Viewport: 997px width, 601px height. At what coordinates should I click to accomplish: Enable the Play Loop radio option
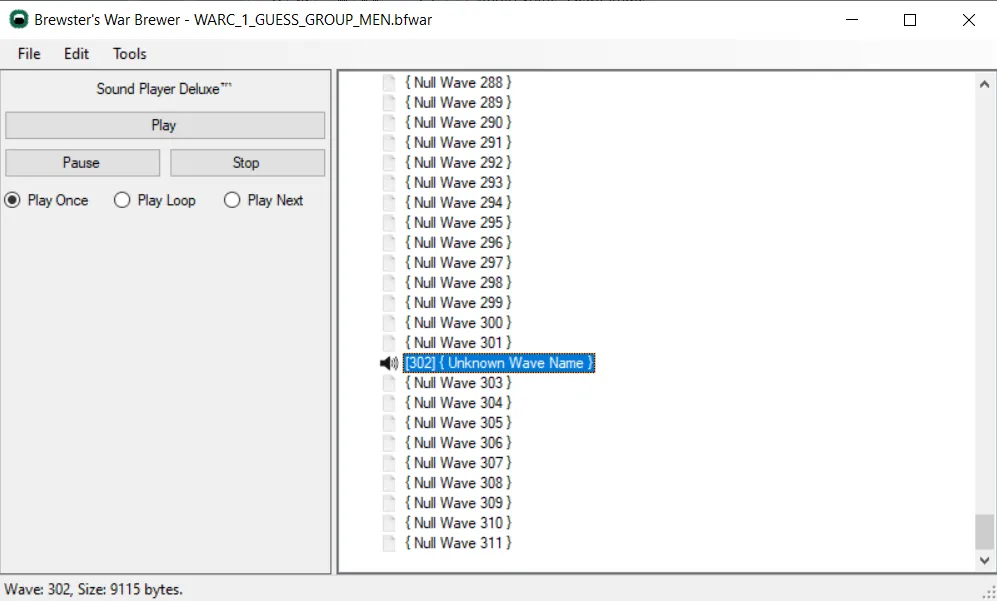(x=122, y=200)
